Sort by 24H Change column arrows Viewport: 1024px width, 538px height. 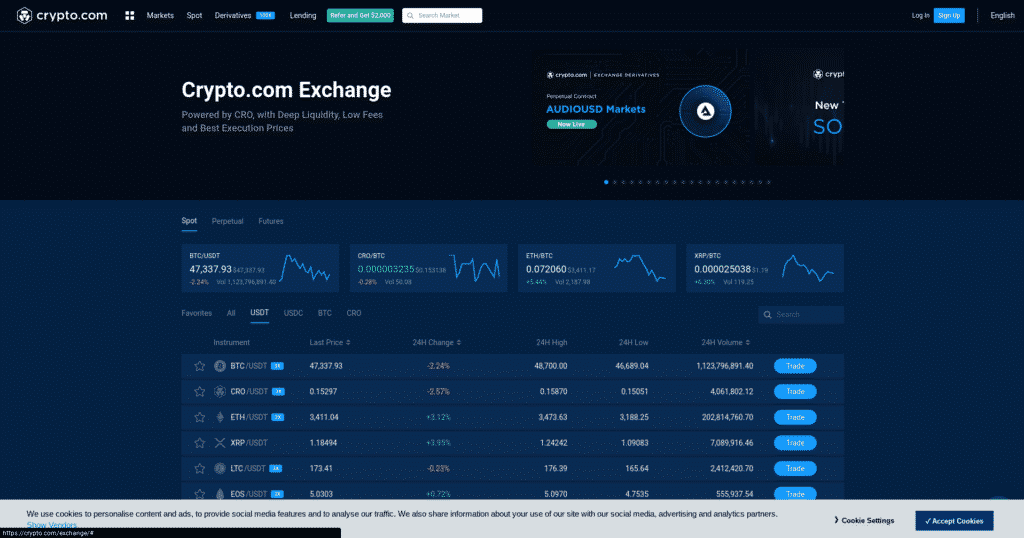[458, 343]
